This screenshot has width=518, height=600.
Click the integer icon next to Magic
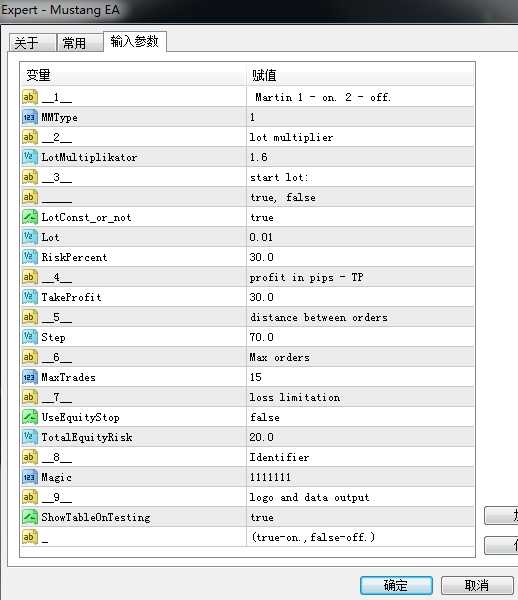click(x=30, y=477)
